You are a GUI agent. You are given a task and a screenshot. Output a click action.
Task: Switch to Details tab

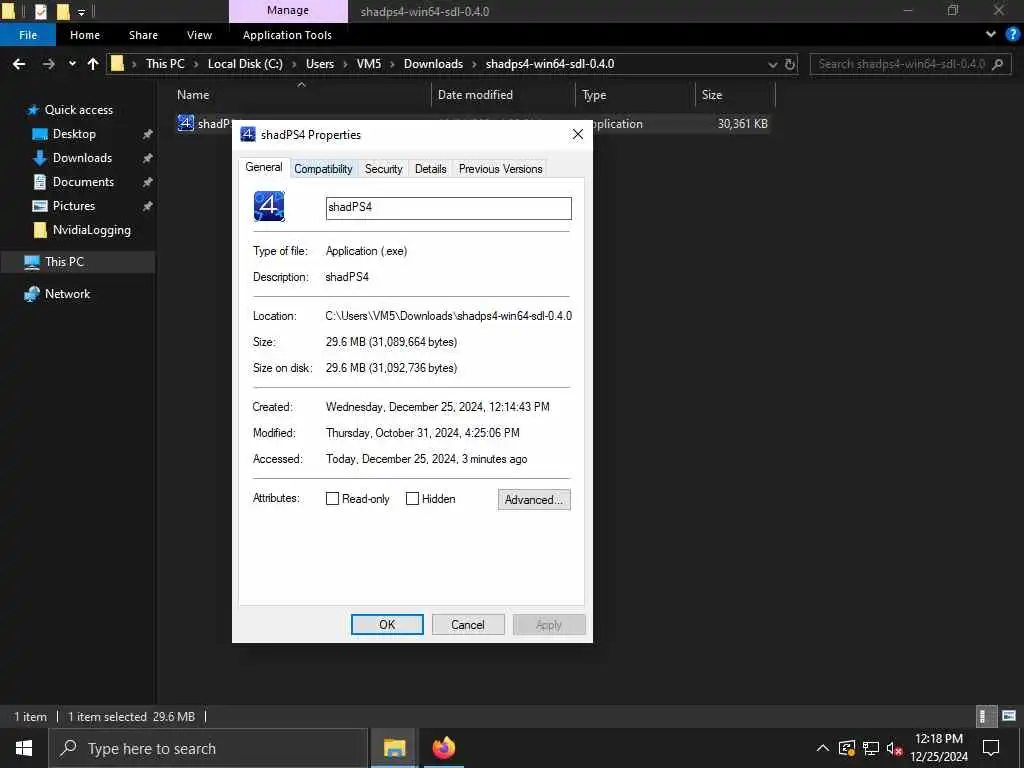(430, 168)
